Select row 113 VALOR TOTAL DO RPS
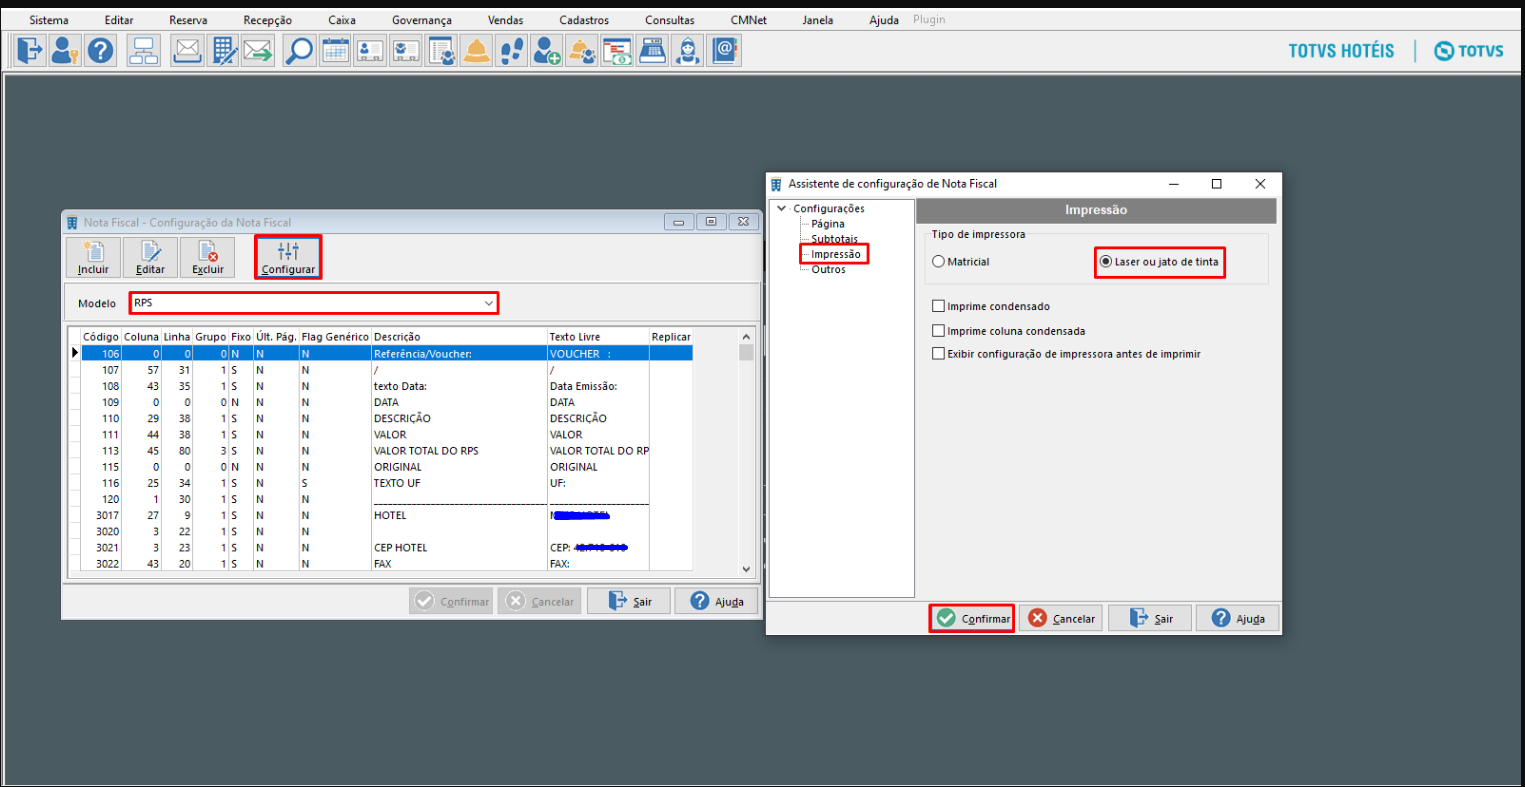Image resolution: width=1525 pixels, height=787 pixels. (x=380, y=451)
